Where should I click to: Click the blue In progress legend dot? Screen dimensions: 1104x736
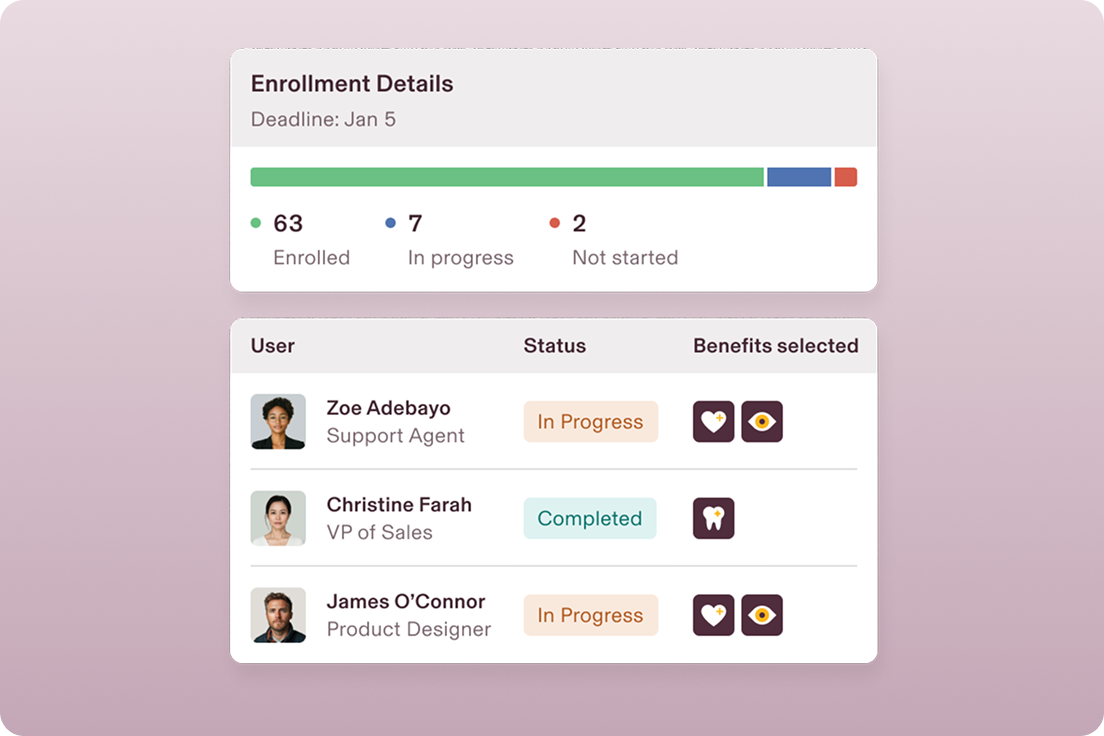click(x=392, y=223)
